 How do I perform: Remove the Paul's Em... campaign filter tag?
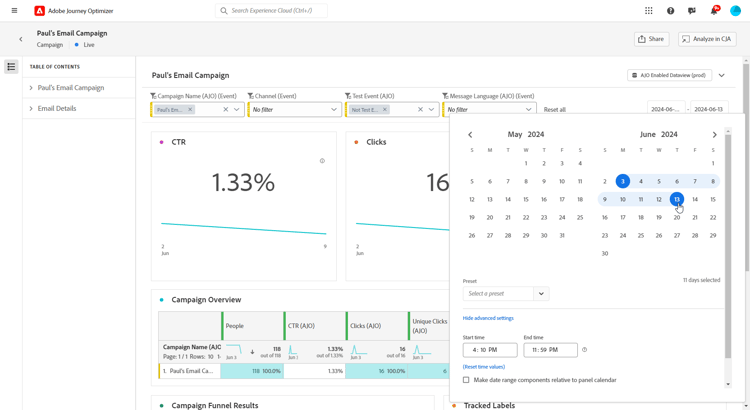tap(190, 110)
